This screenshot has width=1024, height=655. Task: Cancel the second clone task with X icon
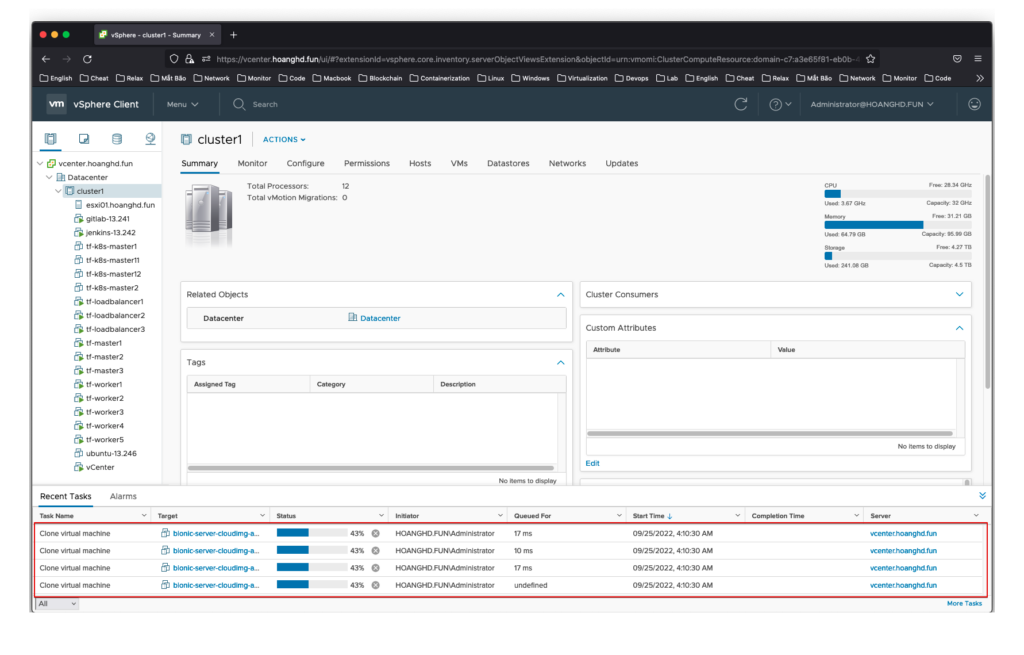click(x=376, y=551)
